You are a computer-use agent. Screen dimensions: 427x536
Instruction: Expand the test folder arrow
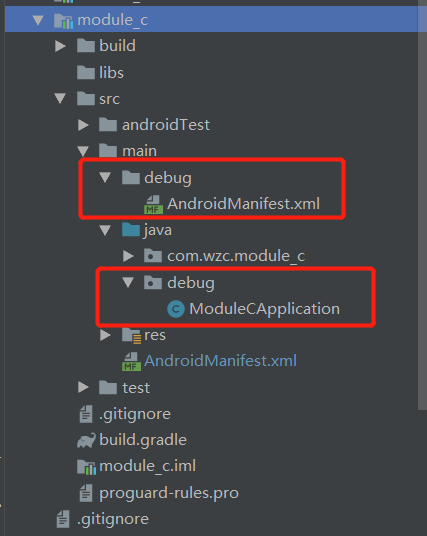click(x=83, y=387)
